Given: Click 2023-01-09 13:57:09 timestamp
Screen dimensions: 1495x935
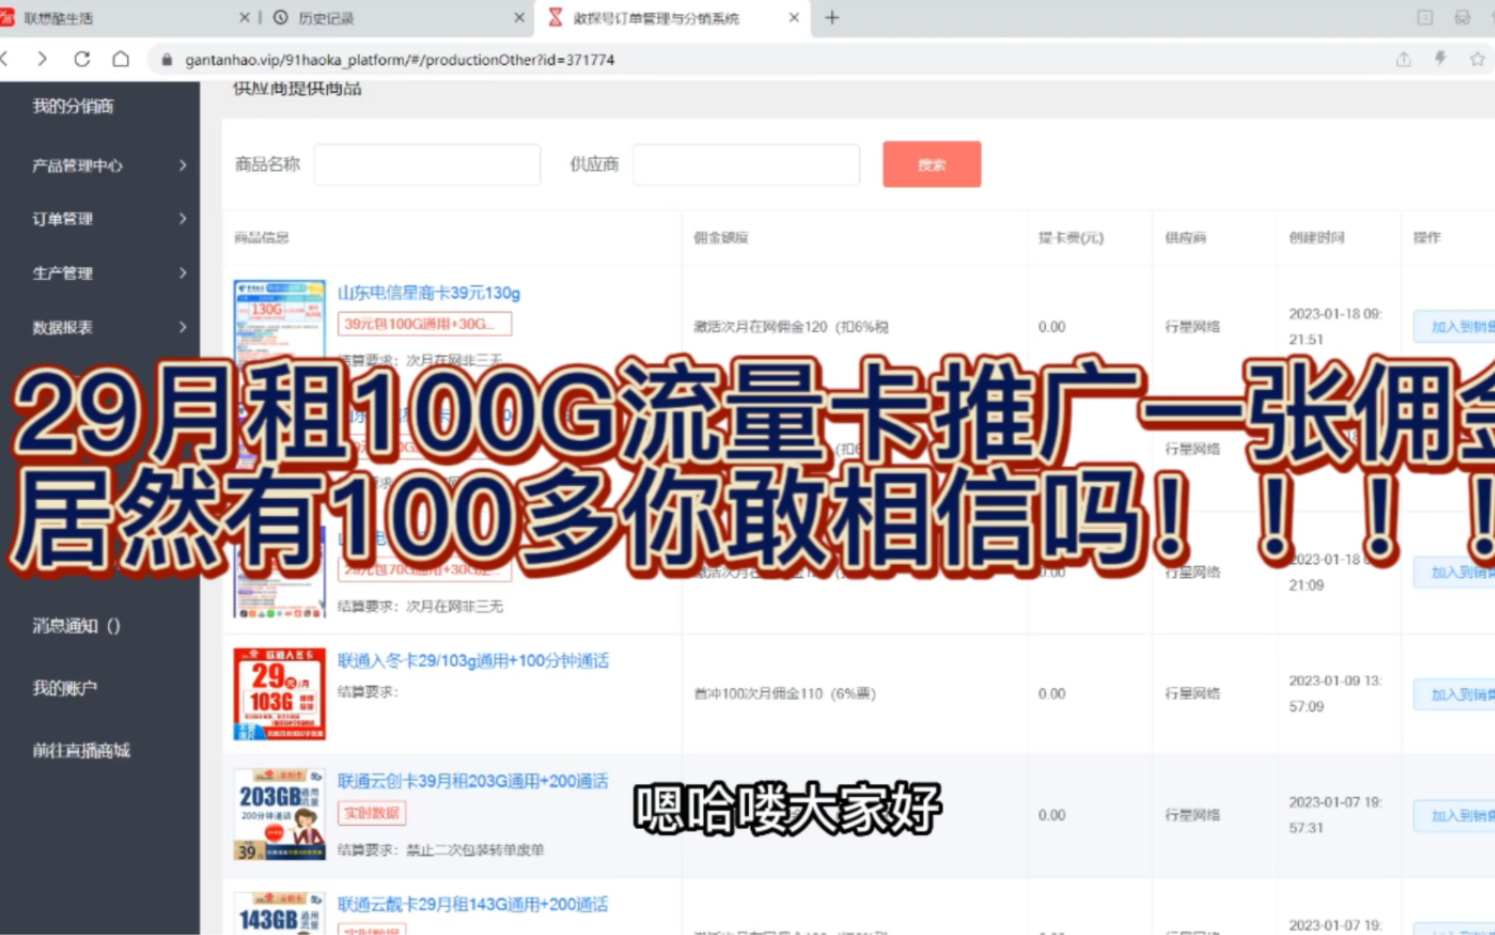Looking at the screenshot, I should [1335, 693].
